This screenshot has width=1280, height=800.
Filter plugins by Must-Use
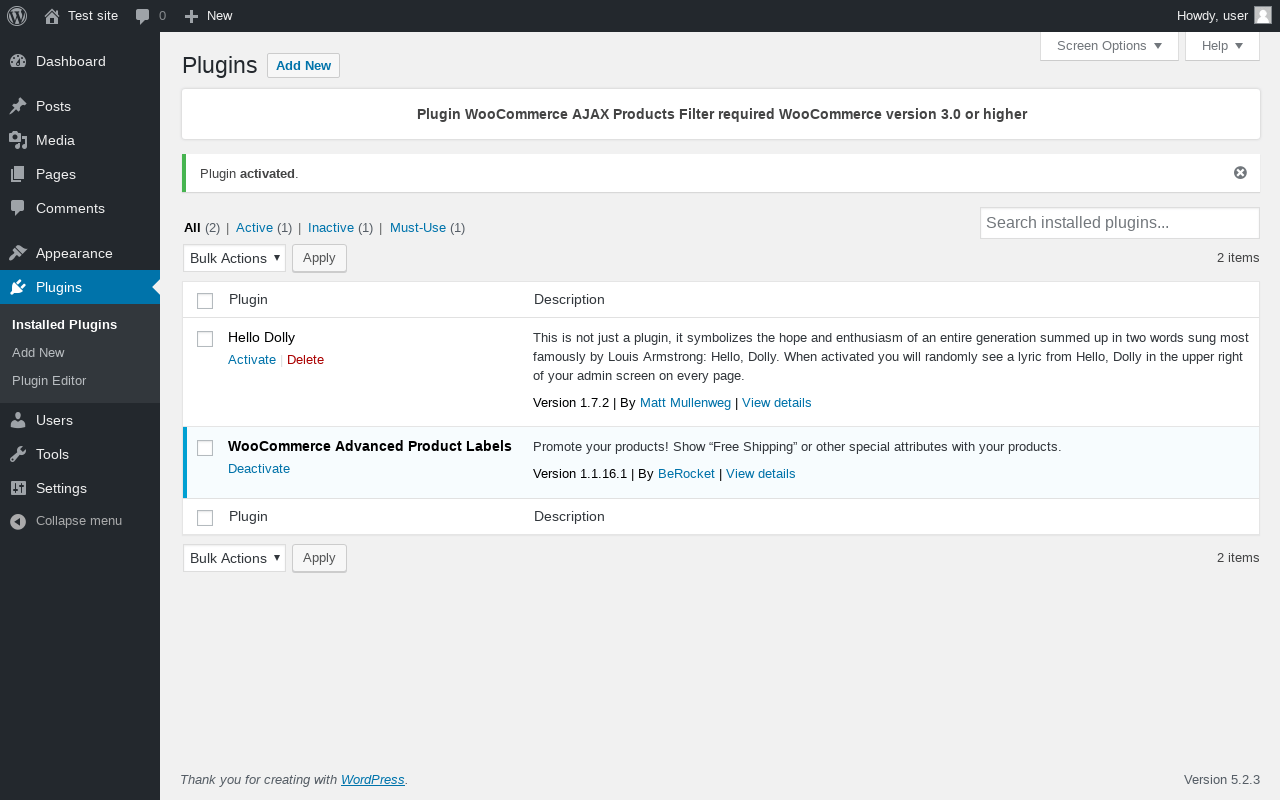click(418, 228)
